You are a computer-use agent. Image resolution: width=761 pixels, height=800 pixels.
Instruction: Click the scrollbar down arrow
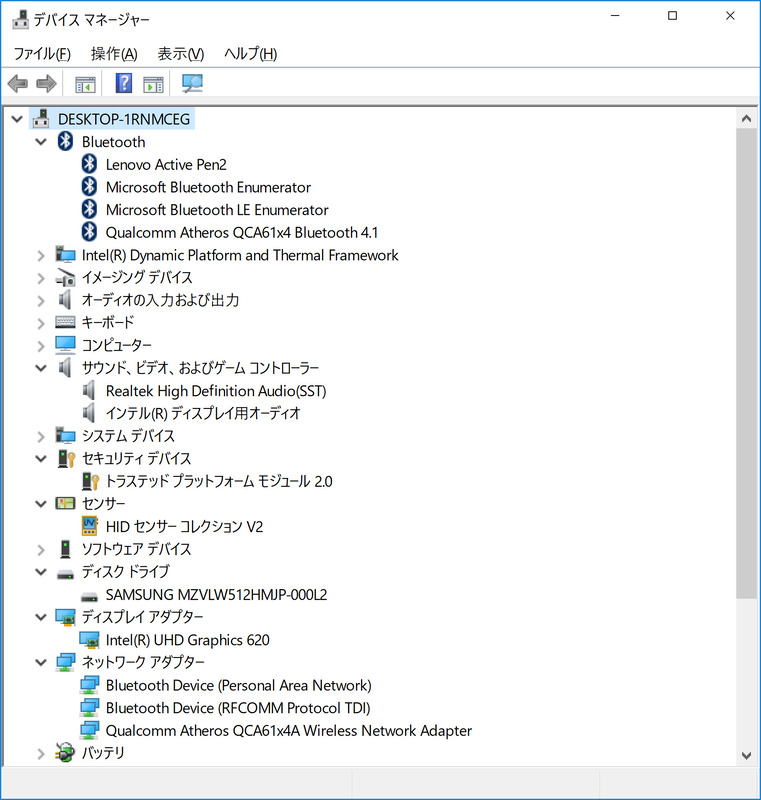pos(746,756)
